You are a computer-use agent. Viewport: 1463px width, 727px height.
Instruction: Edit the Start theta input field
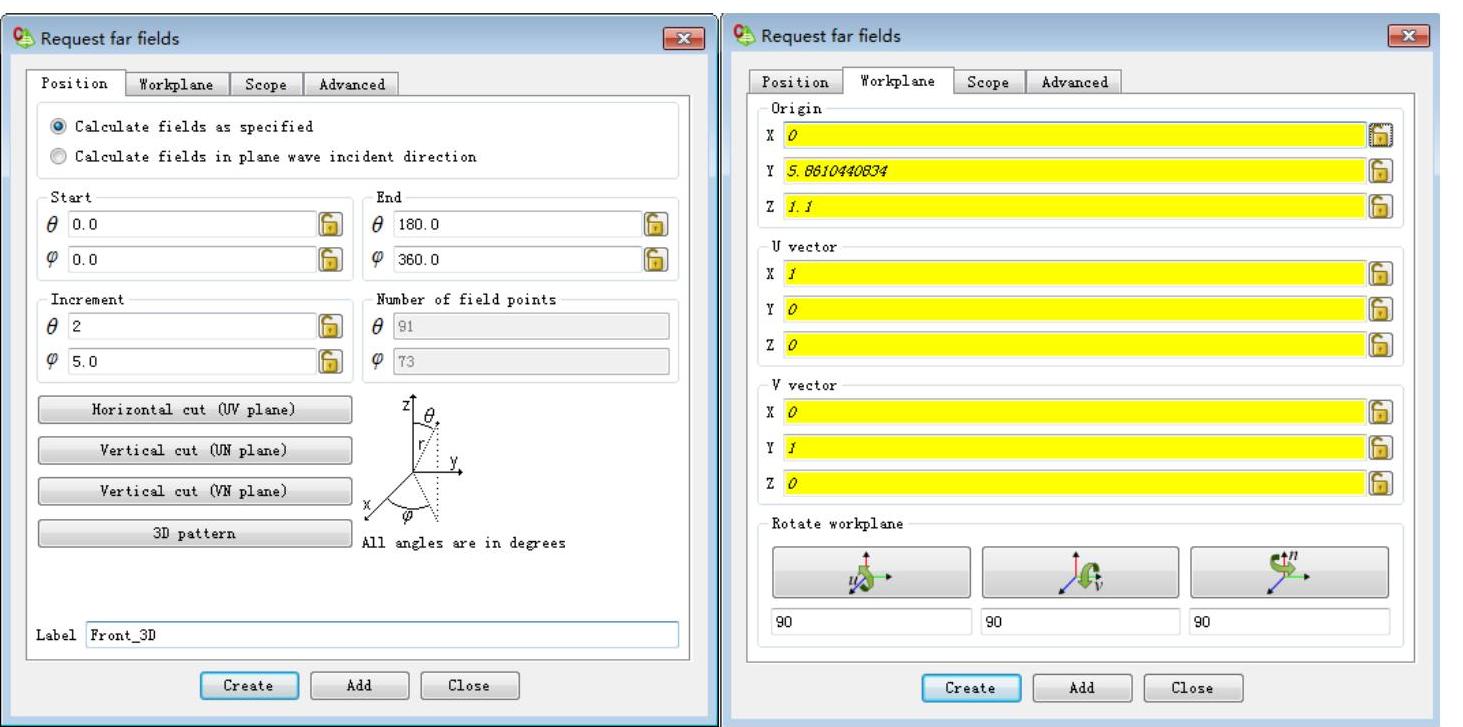(192, 225)
